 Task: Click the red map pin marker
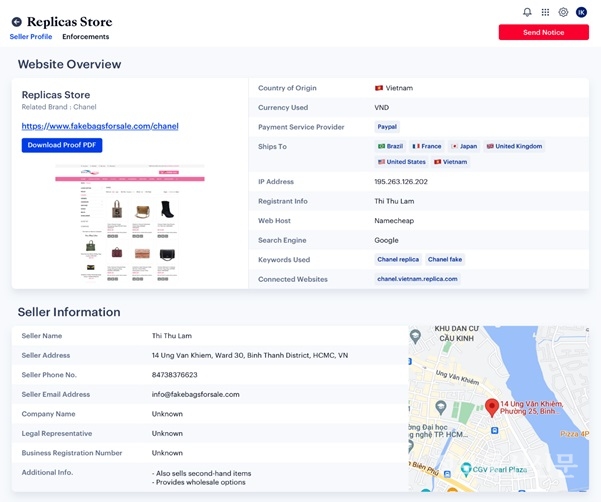[492, 407]
